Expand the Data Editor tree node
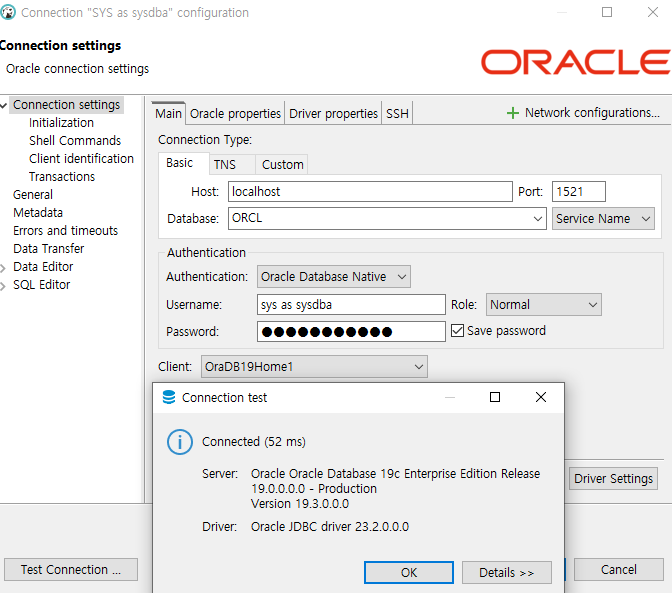 pos(3,268)
